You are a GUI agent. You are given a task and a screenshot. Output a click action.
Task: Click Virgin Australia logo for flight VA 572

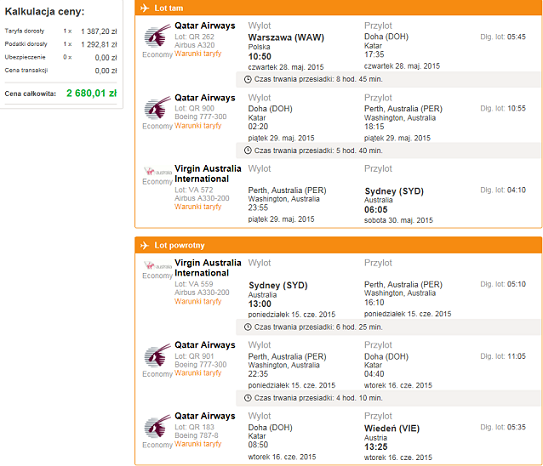(x=158, y=171)
